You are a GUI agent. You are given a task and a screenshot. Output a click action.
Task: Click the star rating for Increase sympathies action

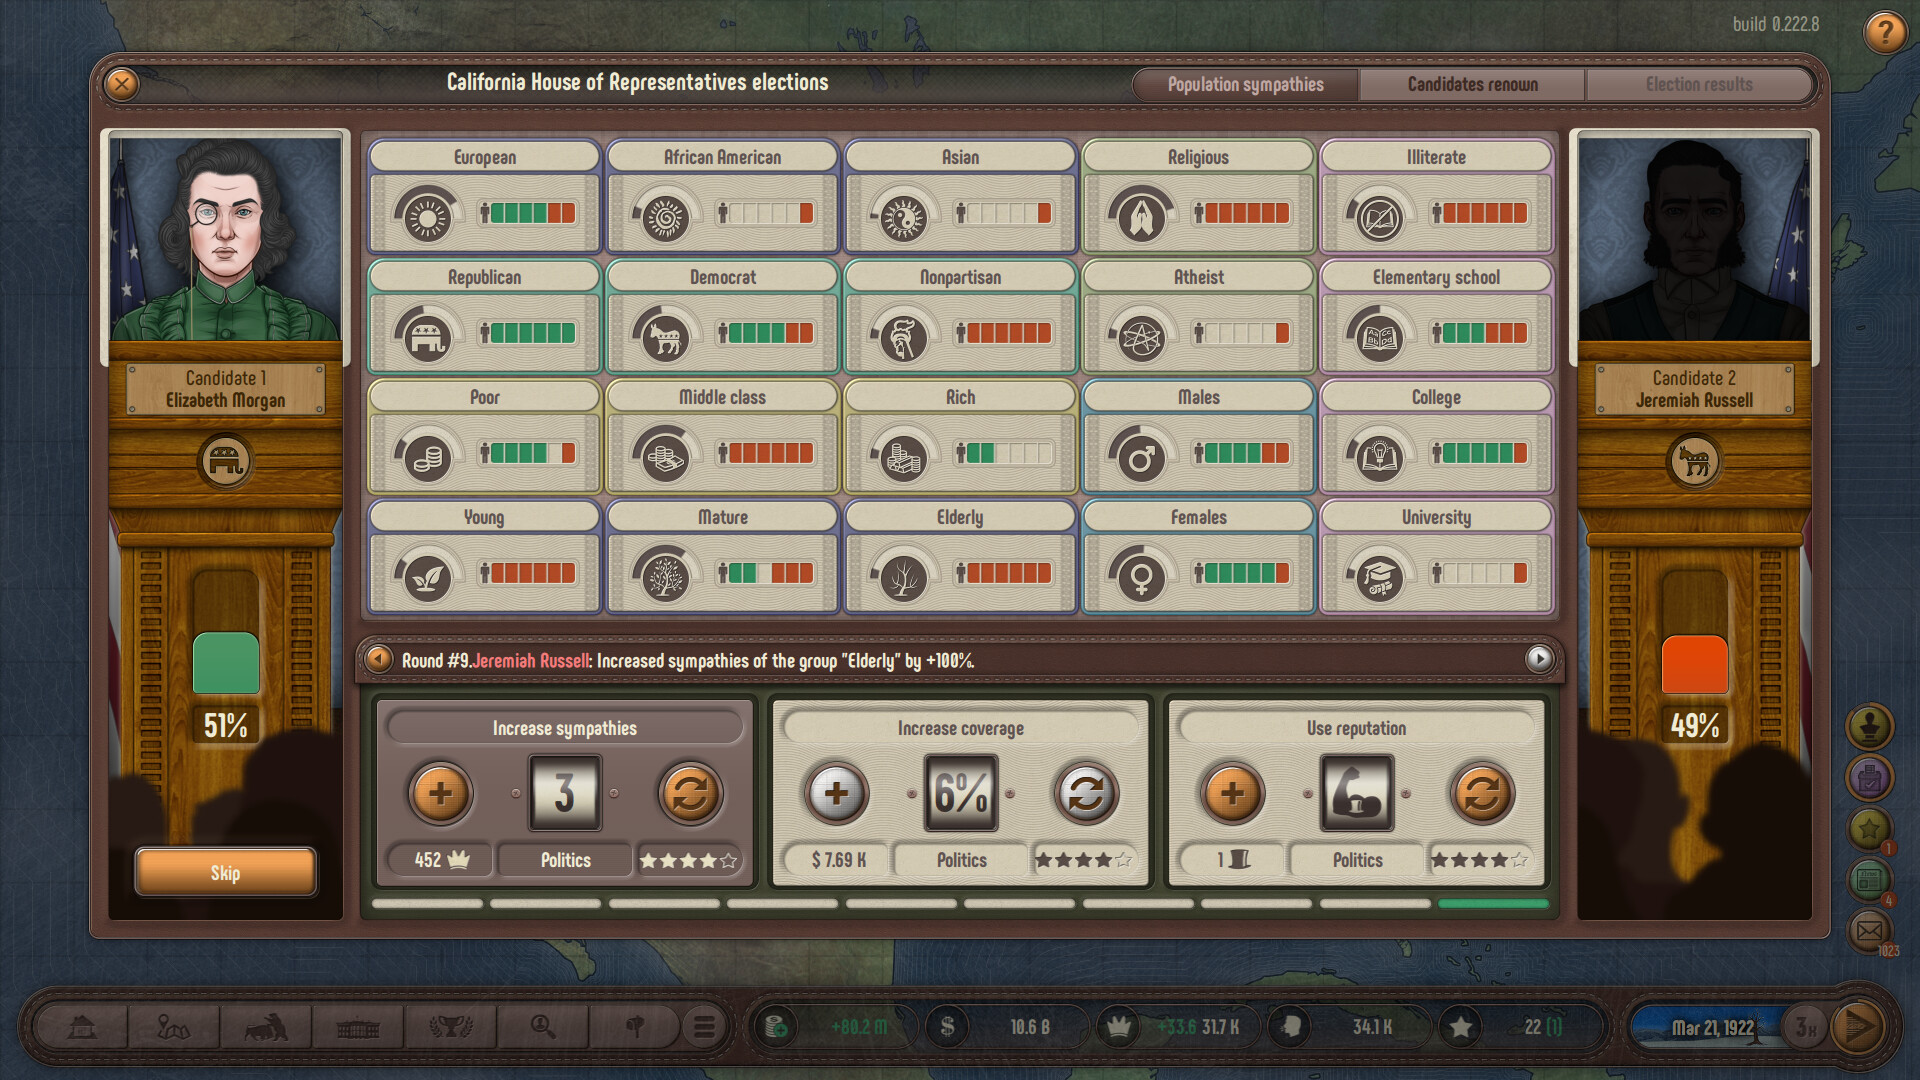[x=686, y=857]
